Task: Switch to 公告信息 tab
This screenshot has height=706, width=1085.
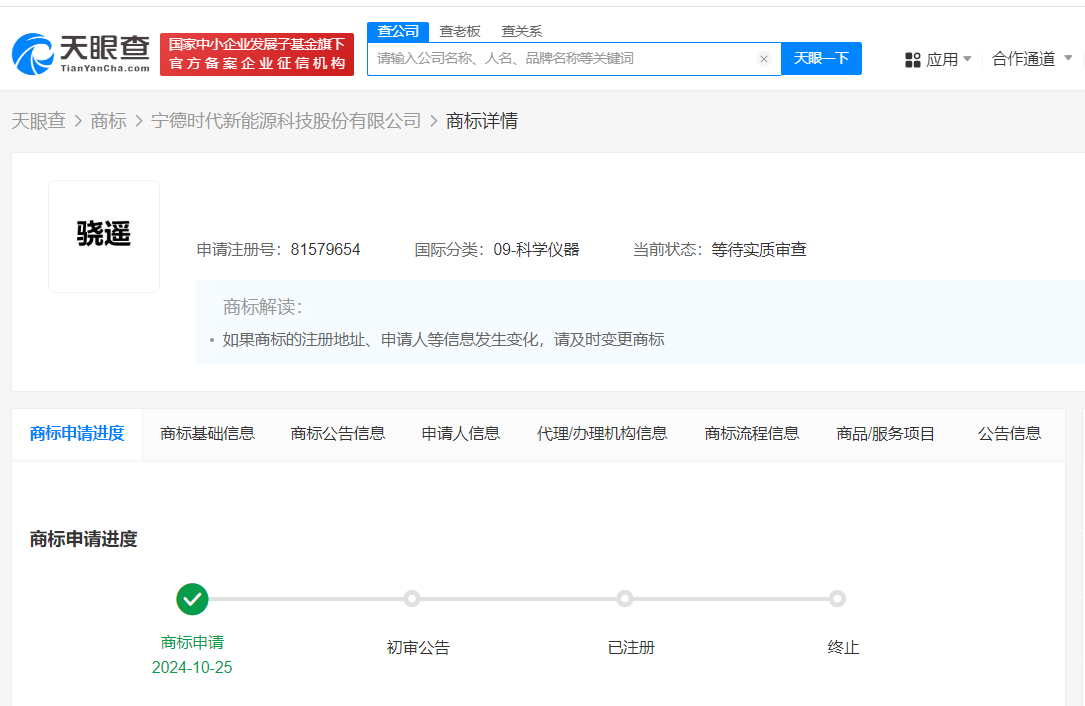Action: (x=1010, y=434)
